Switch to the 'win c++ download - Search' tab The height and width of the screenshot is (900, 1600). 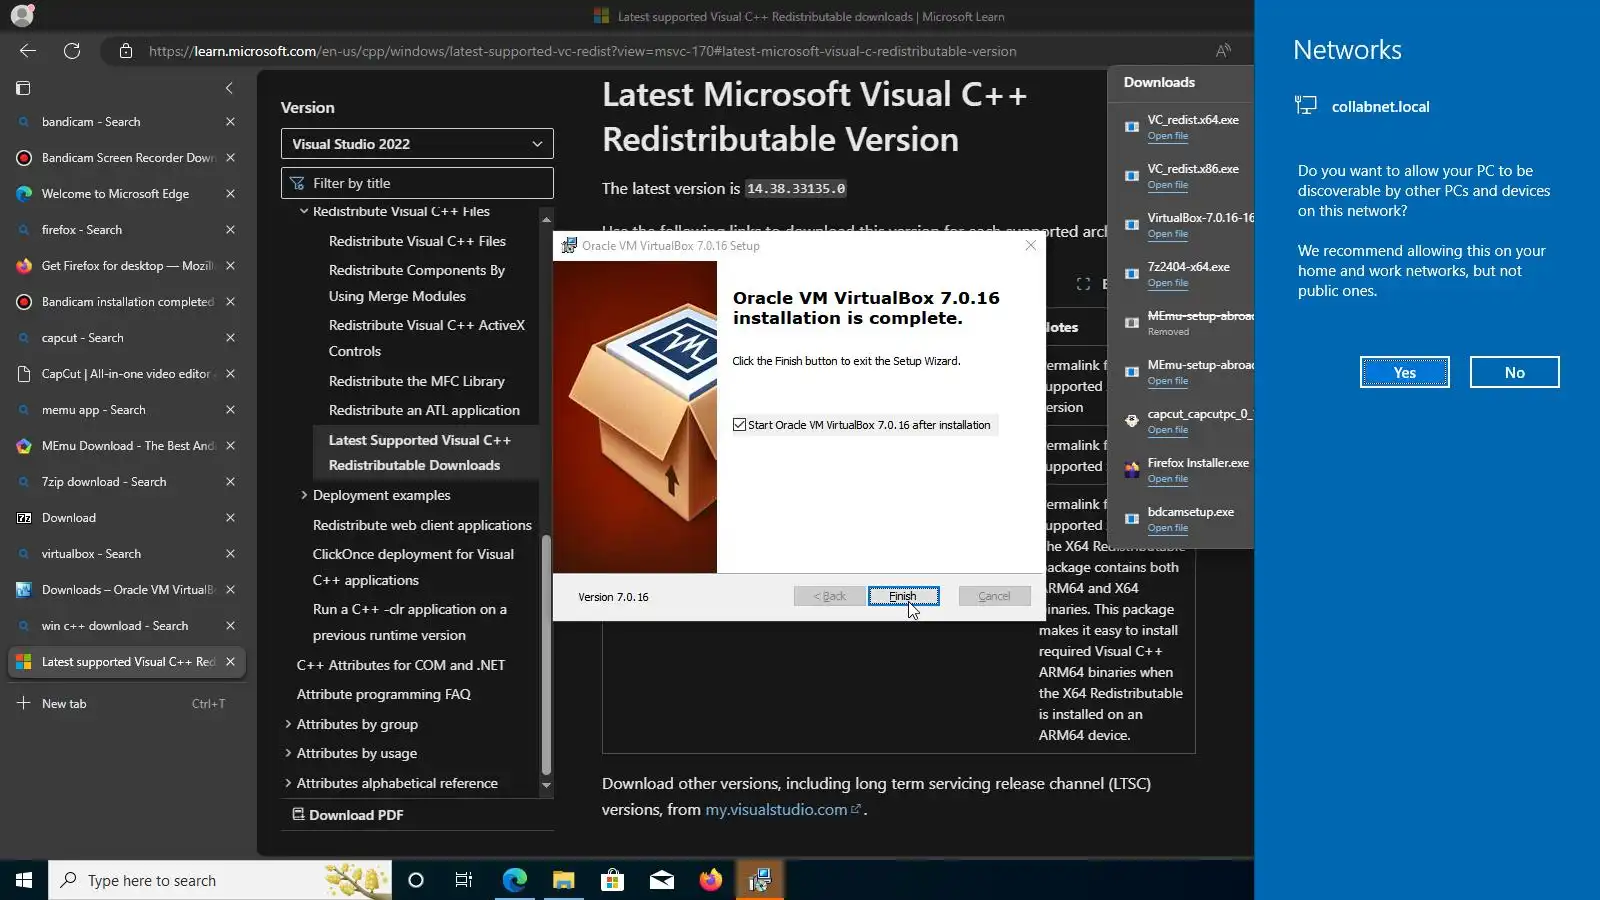[127, 626]
